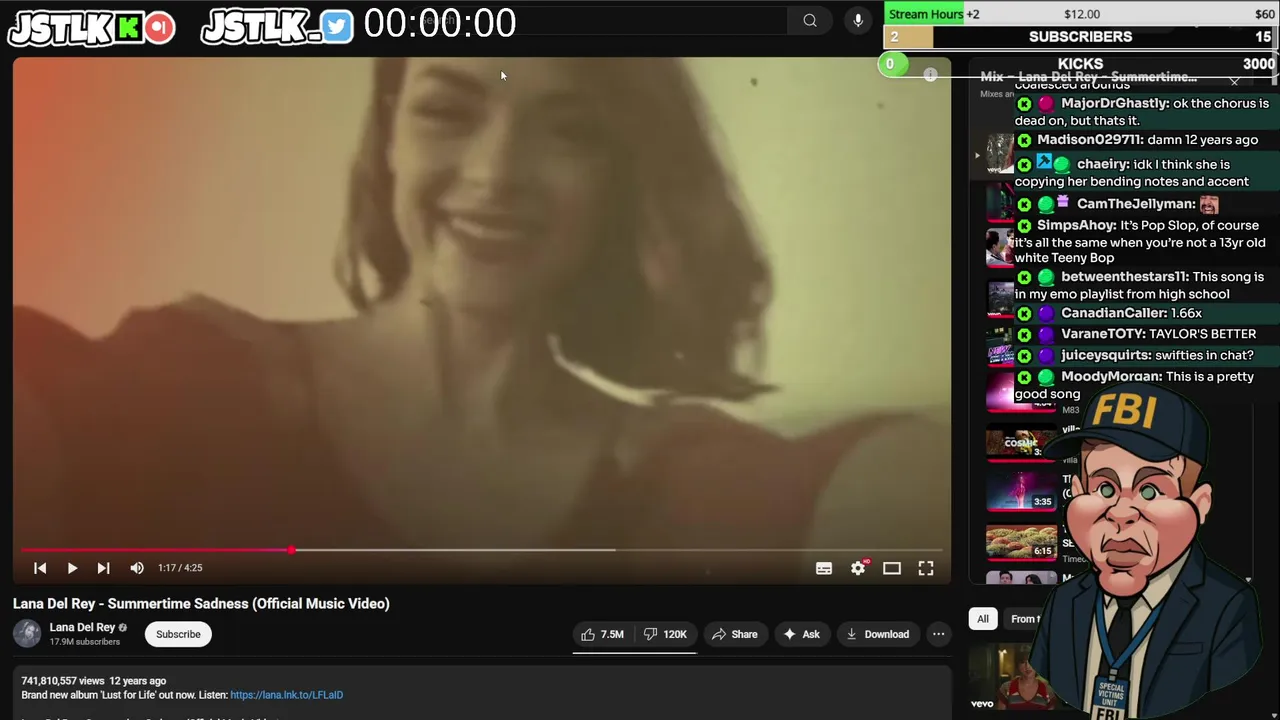This screenshot has width=1280, height=720.
Task: Click VaraneTOTY's TAYLOR'S BETTER message
Action: coord(1135,334)
